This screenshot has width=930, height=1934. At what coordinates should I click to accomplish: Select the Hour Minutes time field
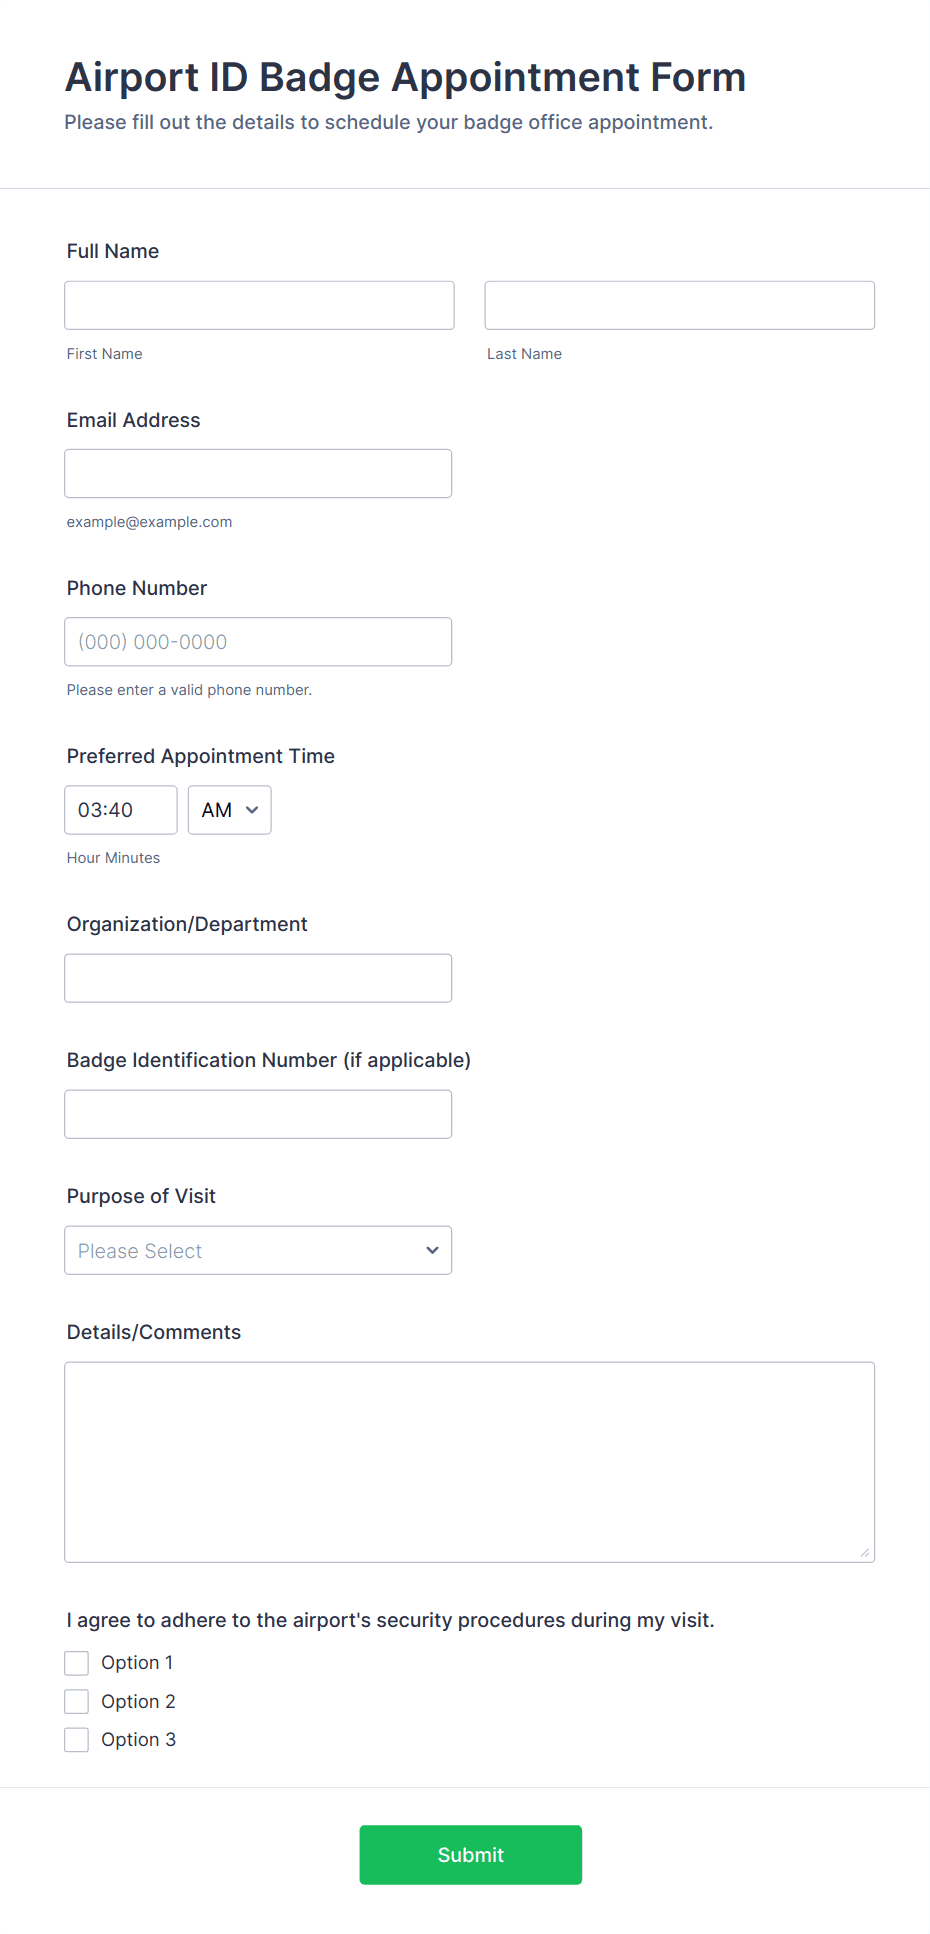coord(121,810)
